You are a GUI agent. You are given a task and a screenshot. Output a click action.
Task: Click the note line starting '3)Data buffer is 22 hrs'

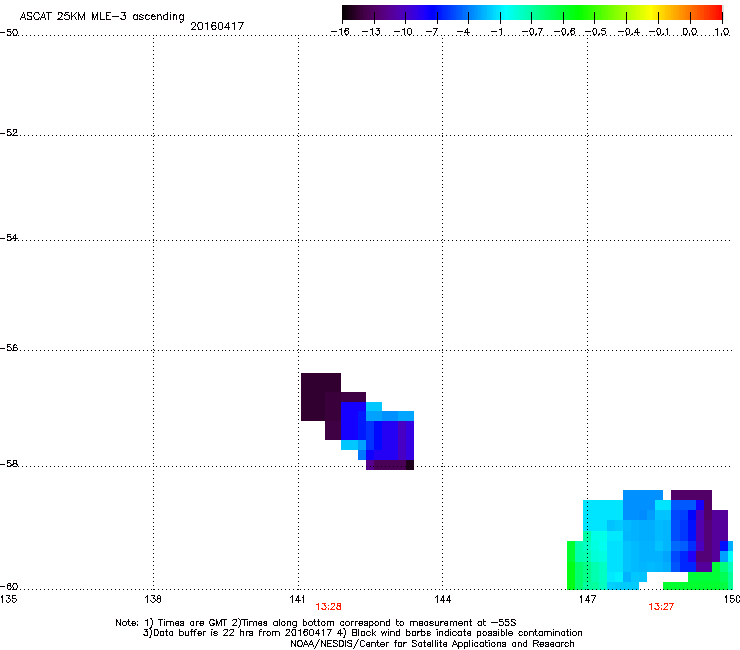pyautogui.click(x=362, y=633)
